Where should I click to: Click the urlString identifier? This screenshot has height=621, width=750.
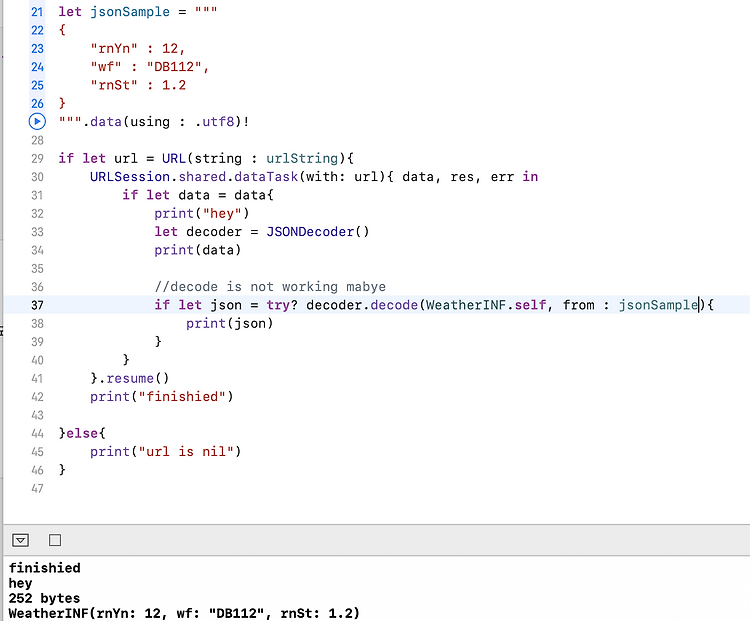click(x=302, y=158)
